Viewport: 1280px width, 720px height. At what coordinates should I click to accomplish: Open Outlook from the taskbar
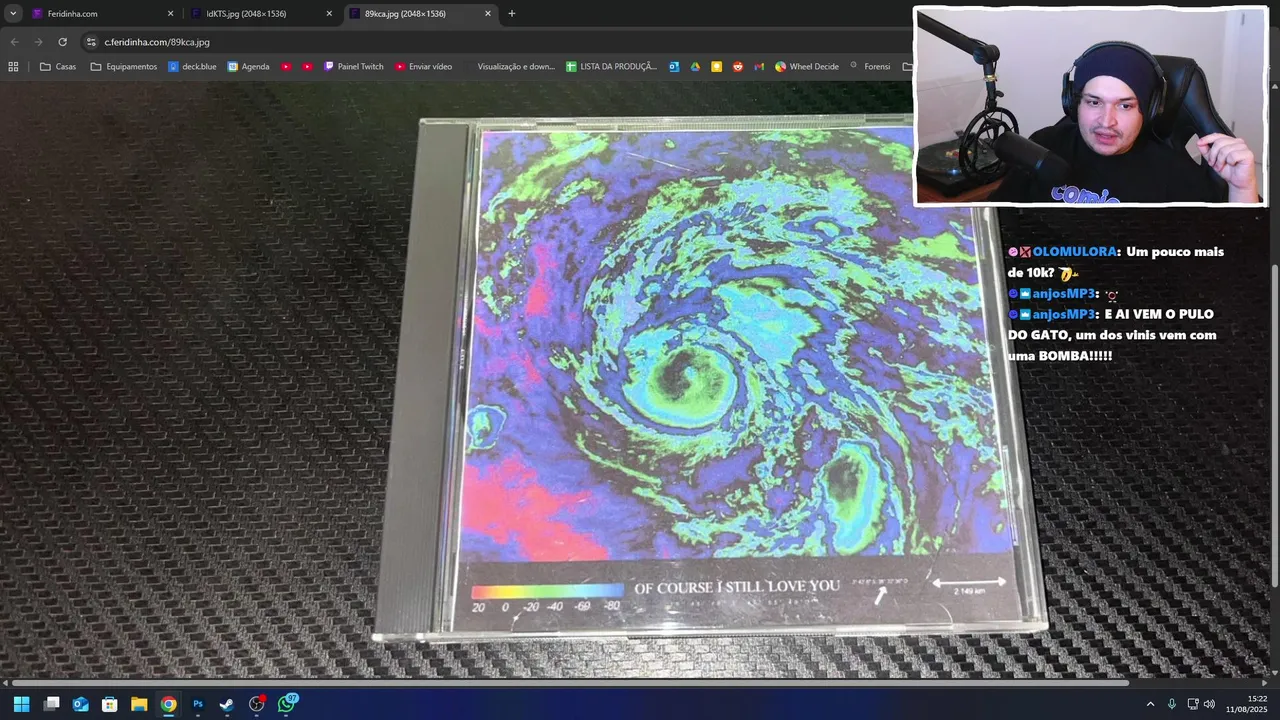pyautogui.click(x=81, y=704)
